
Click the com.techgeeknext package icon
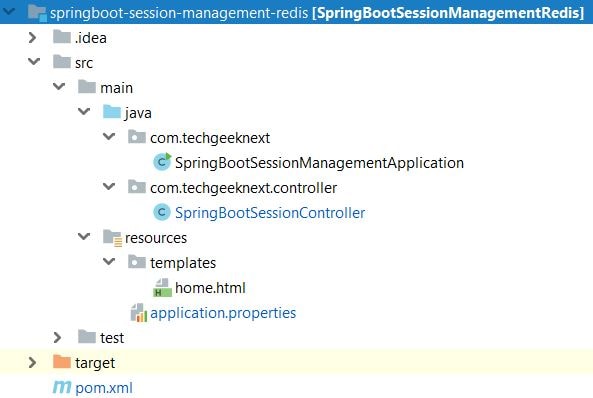tap(137, 137)
